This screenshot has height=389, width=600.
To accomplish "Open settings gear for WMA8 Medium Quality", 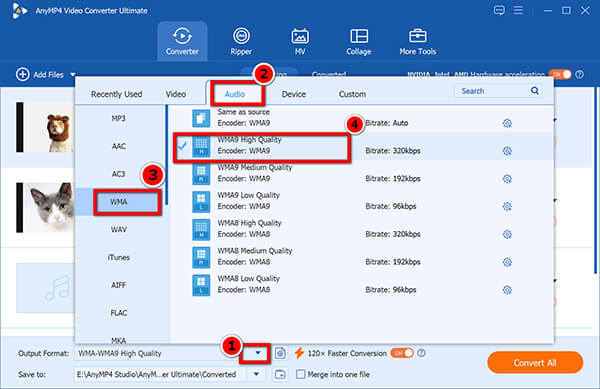I will 507,262.
